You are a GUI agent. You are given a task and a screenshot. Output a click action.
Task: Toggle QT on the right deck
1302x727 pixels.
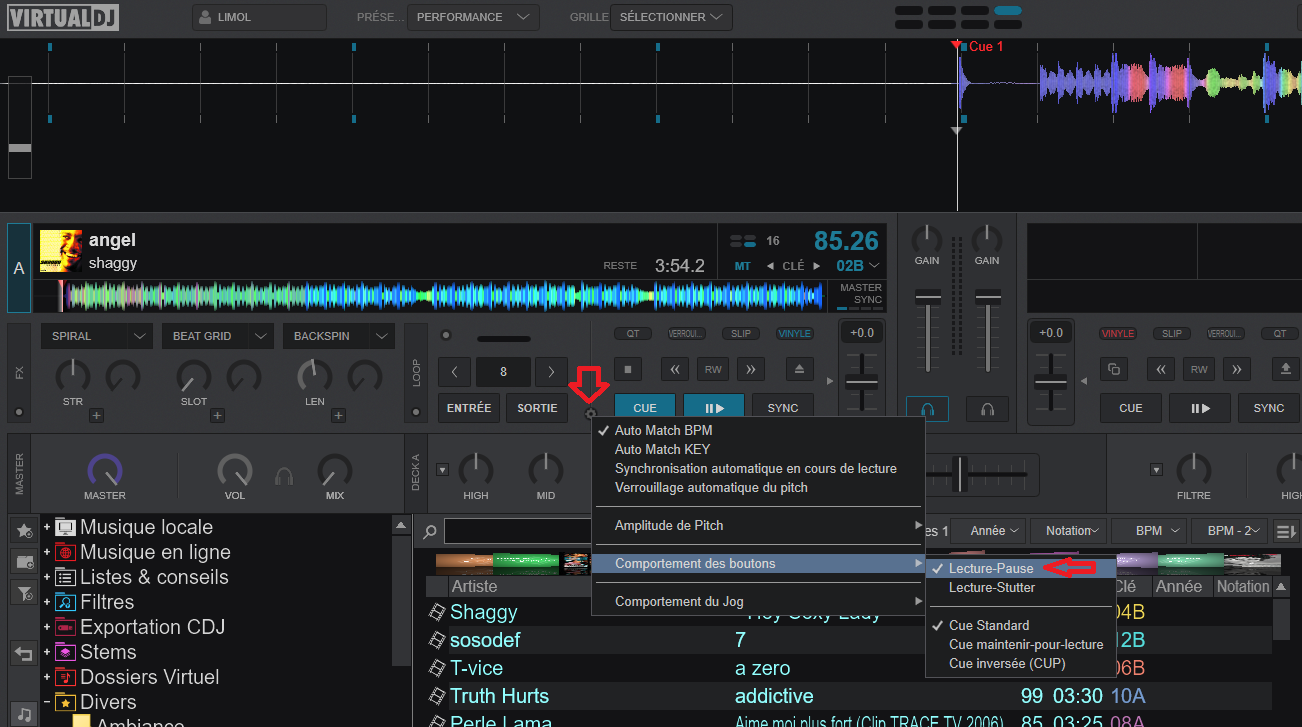point(1279,333)
